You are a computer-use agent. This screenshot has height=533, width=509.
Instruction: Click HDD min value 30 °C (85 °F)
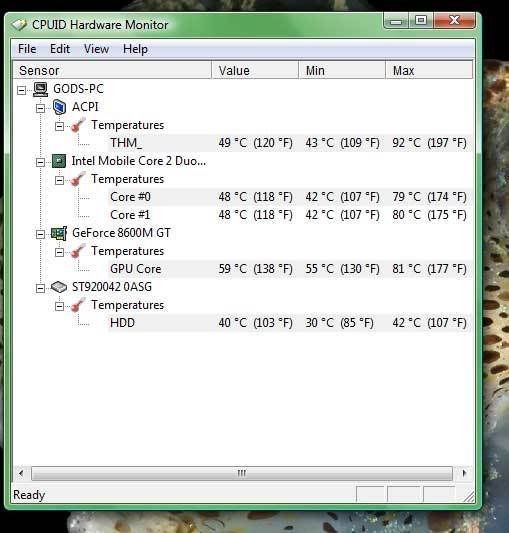[x=339, y=323]
